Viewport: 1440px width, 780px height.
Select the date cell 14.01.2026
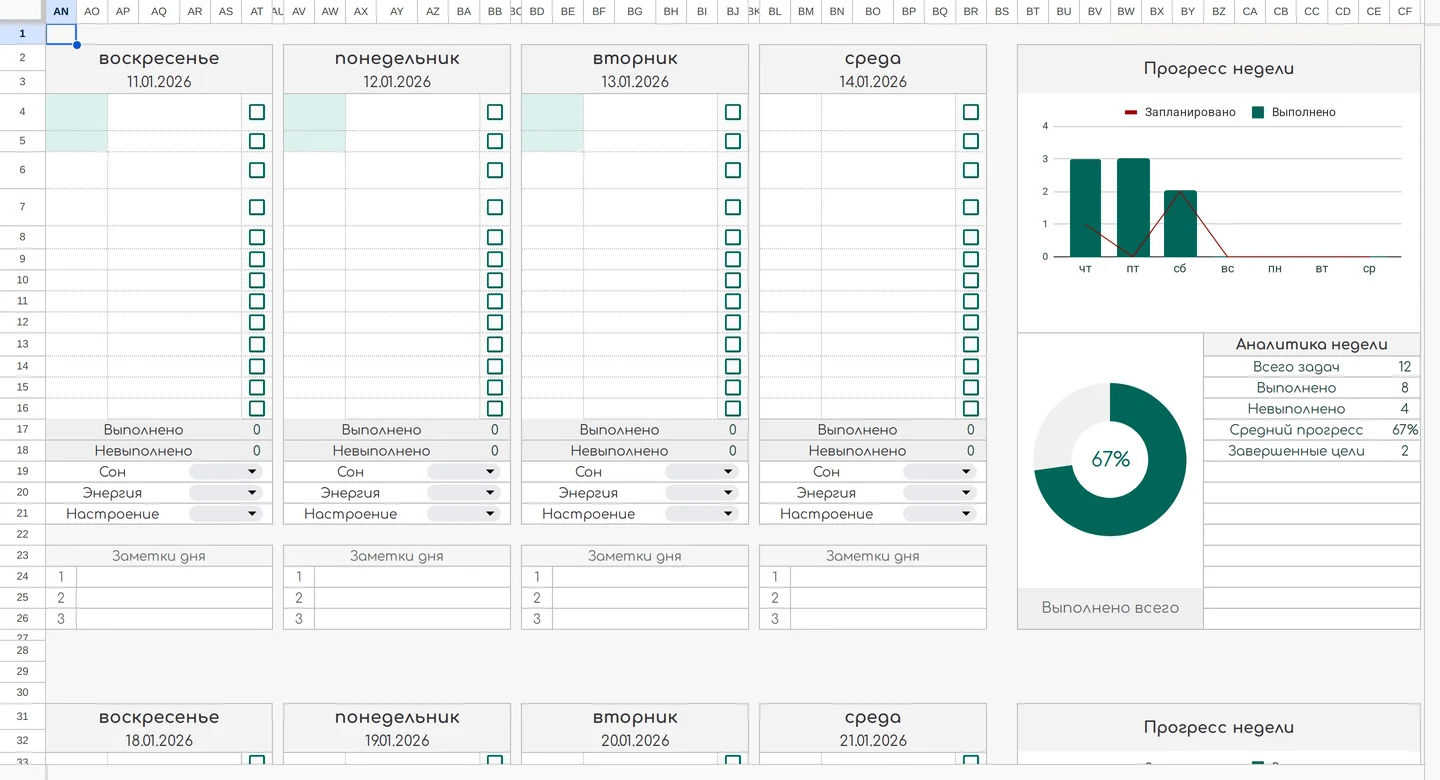pyautogui.click(x=873, y=82)
